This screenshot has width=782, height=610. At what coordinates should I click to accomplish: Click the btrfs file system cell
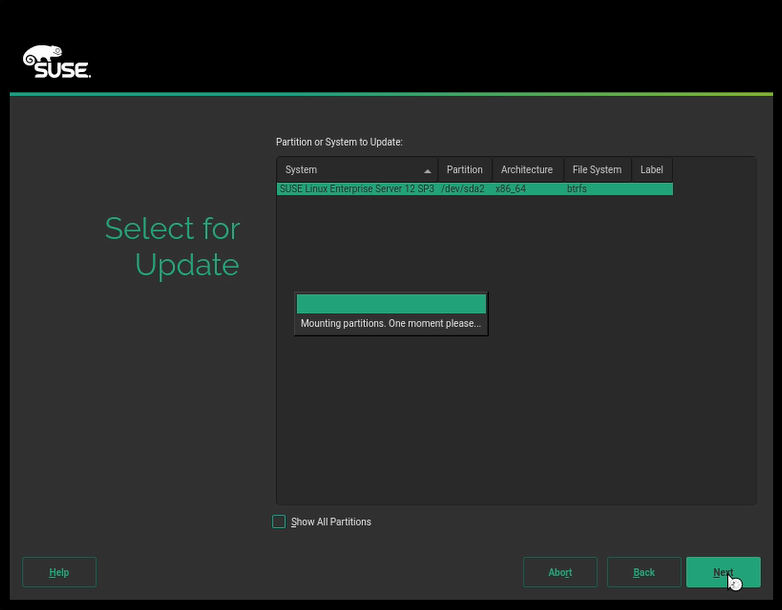pyautogui.click(x=577, y=189)
